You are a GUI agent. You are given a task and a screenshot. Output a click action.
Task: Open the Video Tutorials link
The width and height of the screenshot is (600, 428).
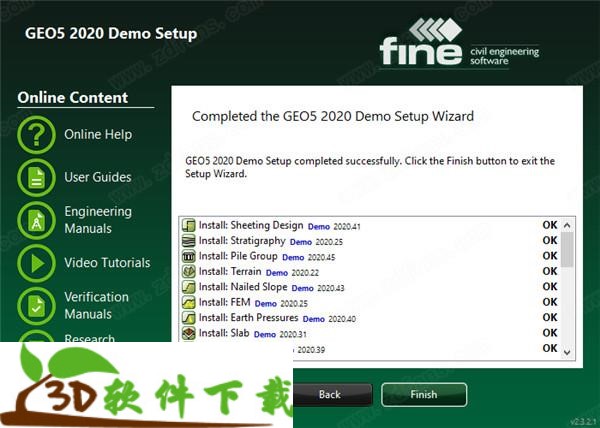107,263
